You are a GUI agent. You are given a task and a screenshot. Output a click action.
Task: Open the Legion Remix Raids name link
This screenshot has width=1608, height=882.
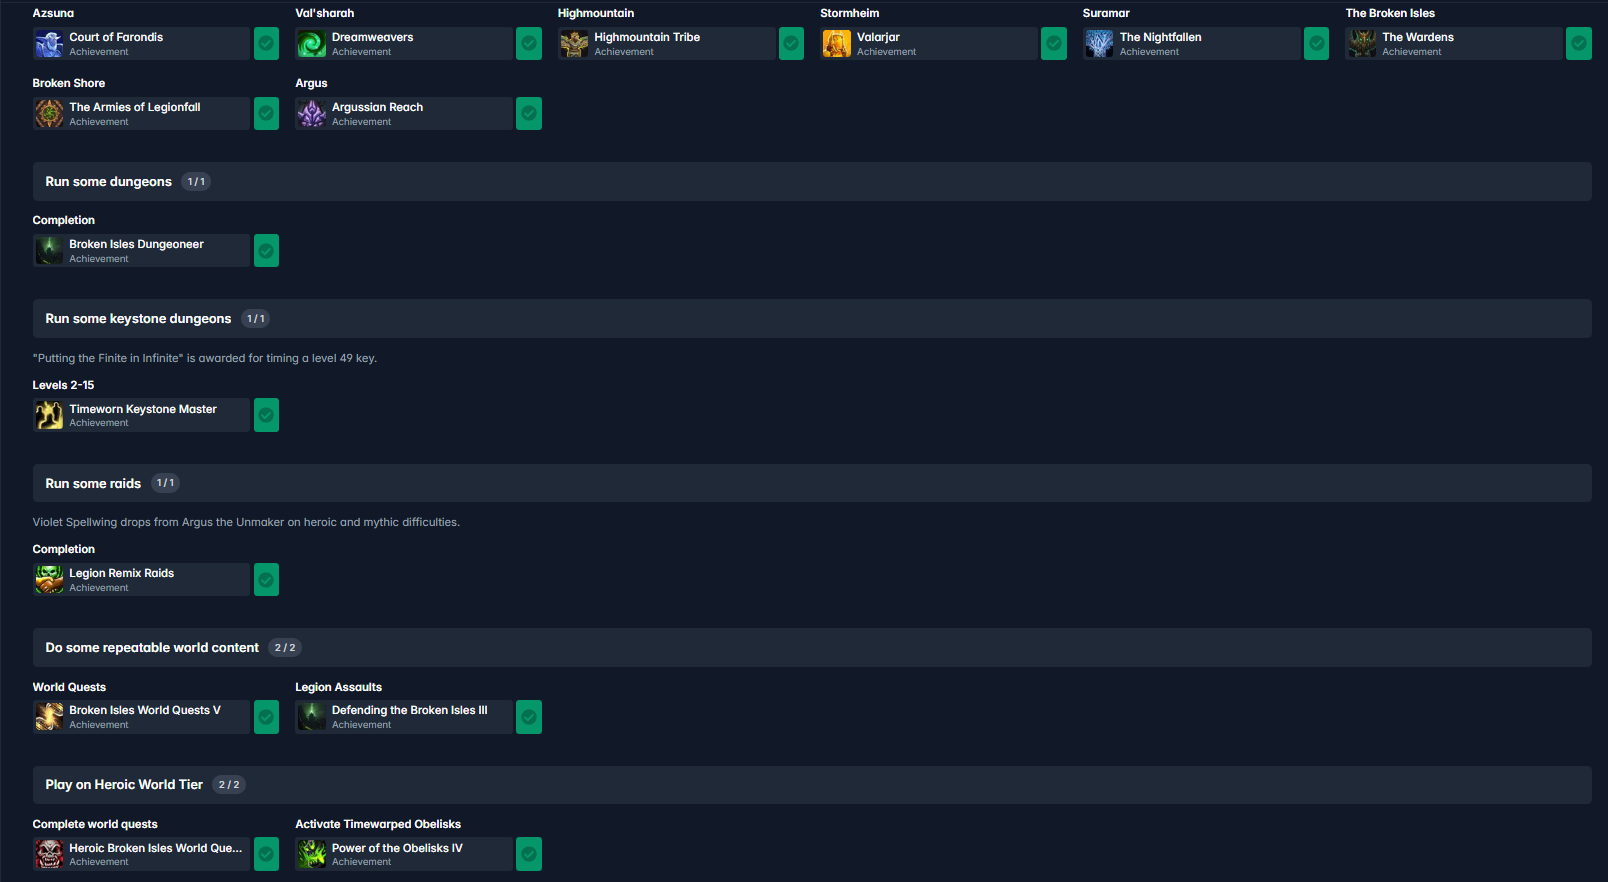tap(121, 573)
